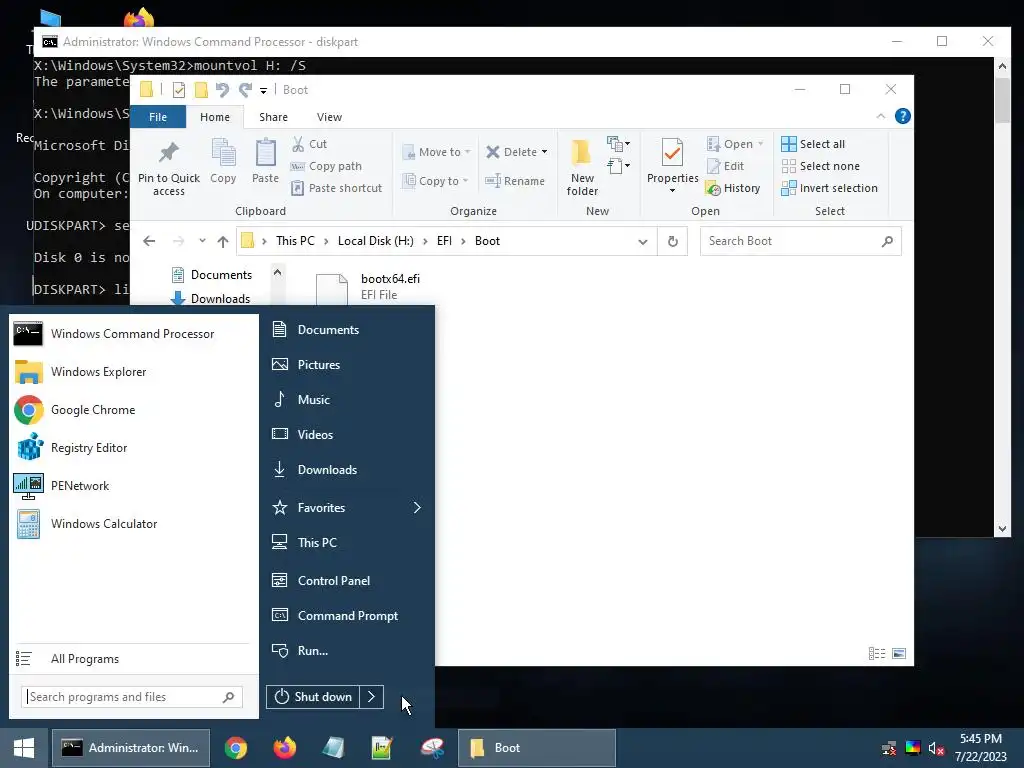Click the Shut down button
The height and width of the screenshot is (768, 1024).
313,697
